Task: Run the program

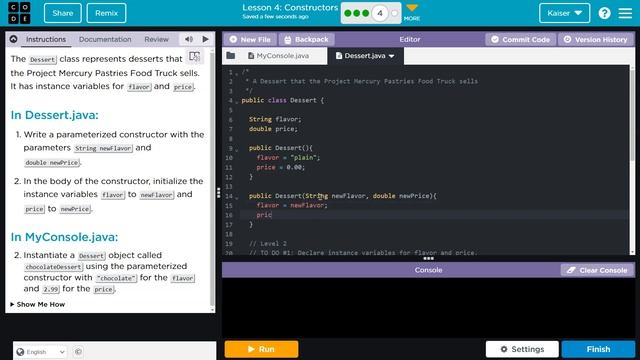Action: (261, 349)
